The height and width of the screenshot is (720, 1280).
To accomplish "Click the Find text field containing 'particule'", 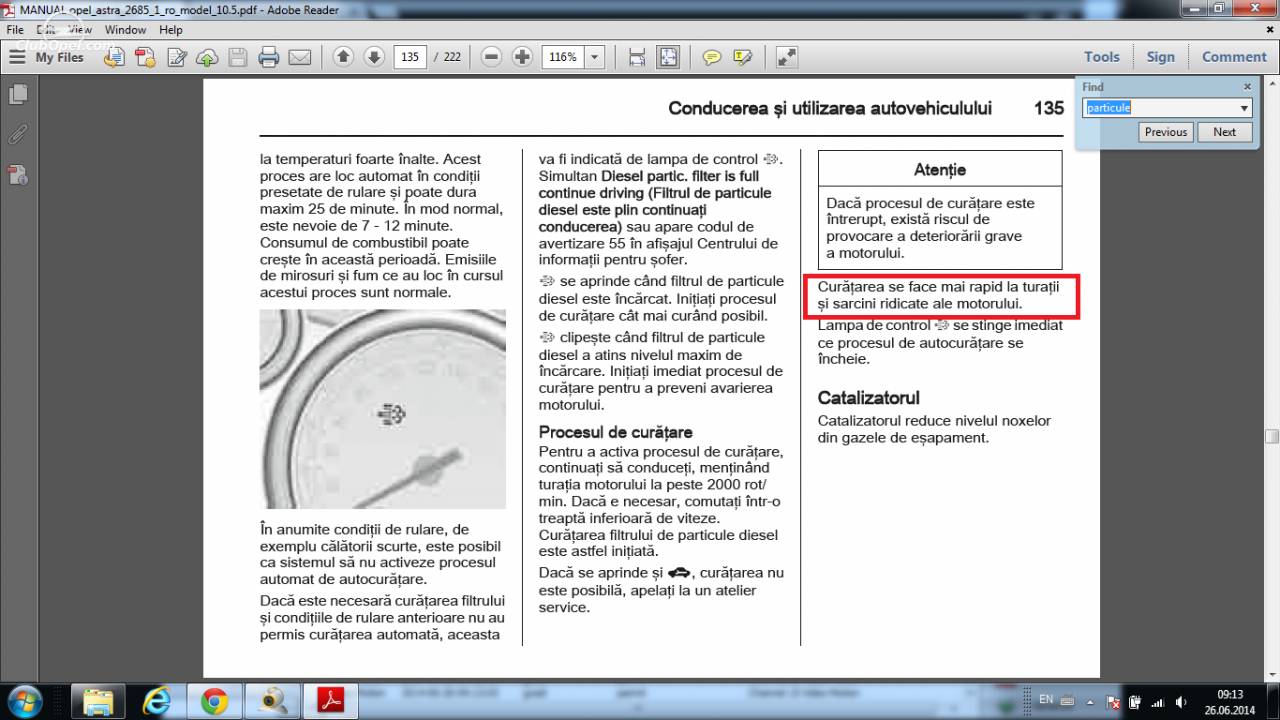I will pos(1160,107).
